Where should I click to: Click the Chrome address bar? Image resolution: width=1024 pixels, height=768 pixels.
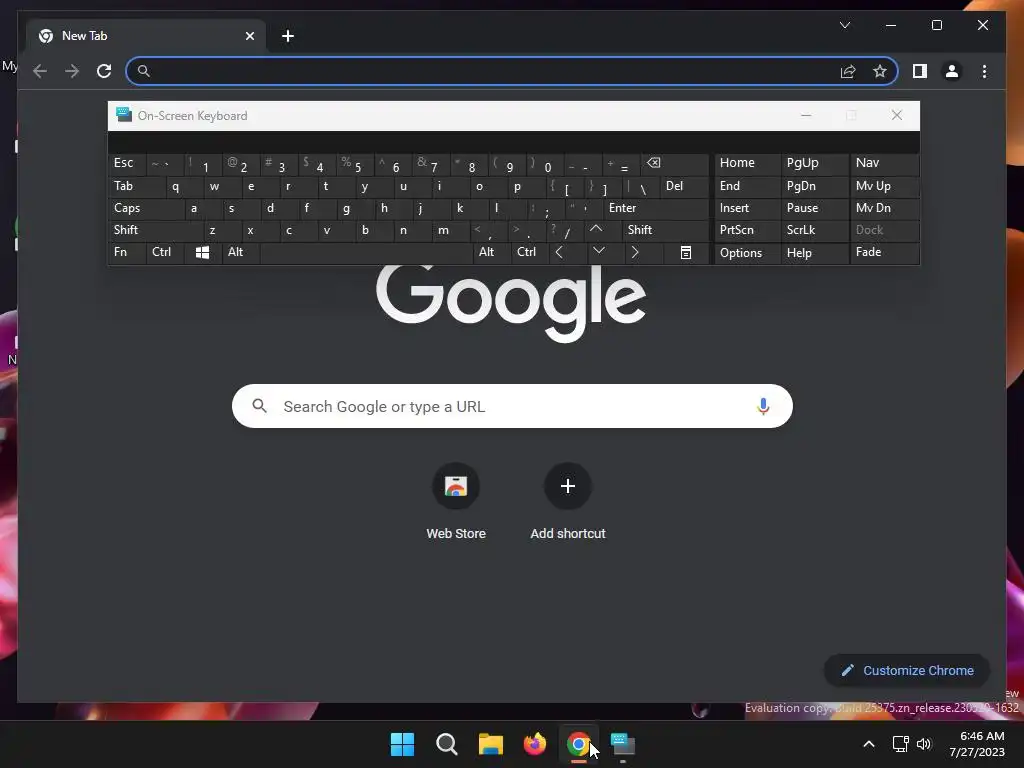point(512,71)
